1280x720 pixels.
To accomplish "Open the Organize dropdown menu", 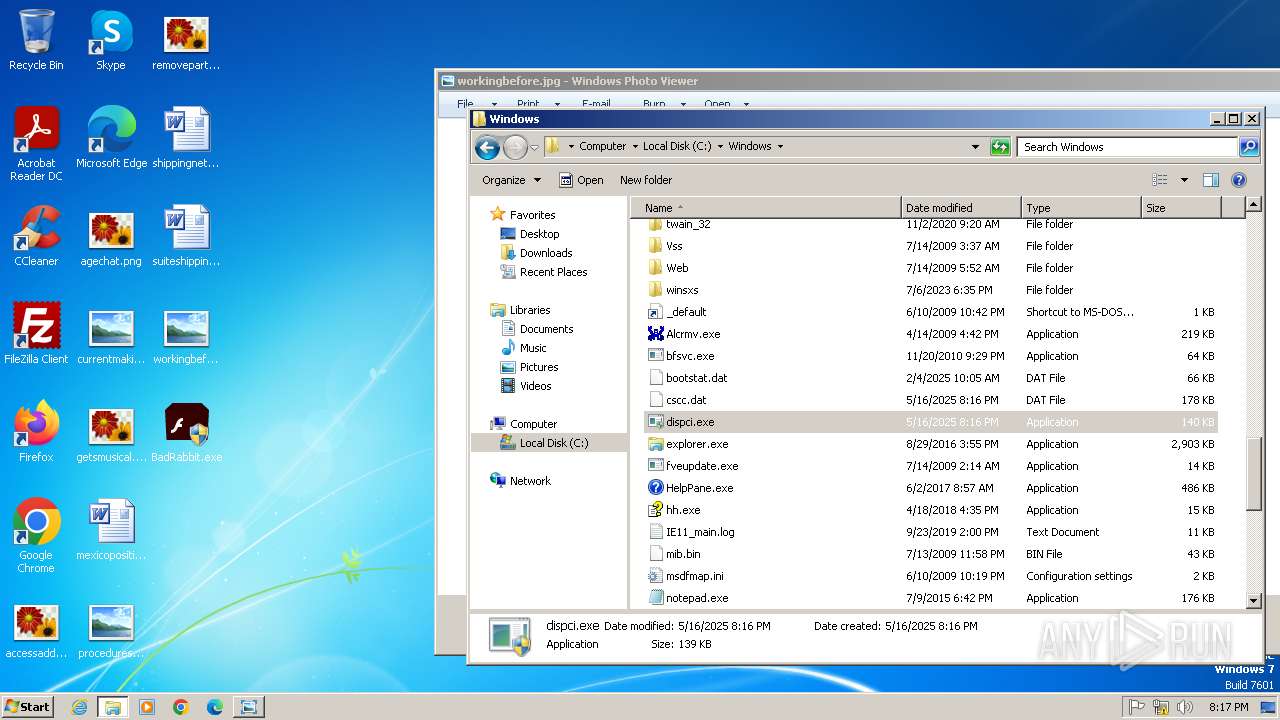I will click(511, 180).
